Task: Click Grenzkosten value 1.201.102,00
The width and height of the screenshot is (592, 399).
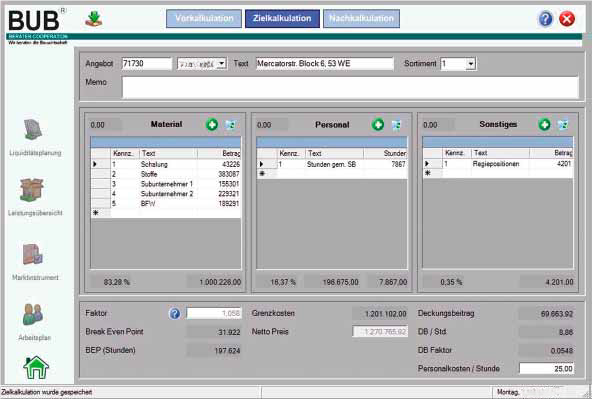Action: pyautogui.click(x=380, y=313)
